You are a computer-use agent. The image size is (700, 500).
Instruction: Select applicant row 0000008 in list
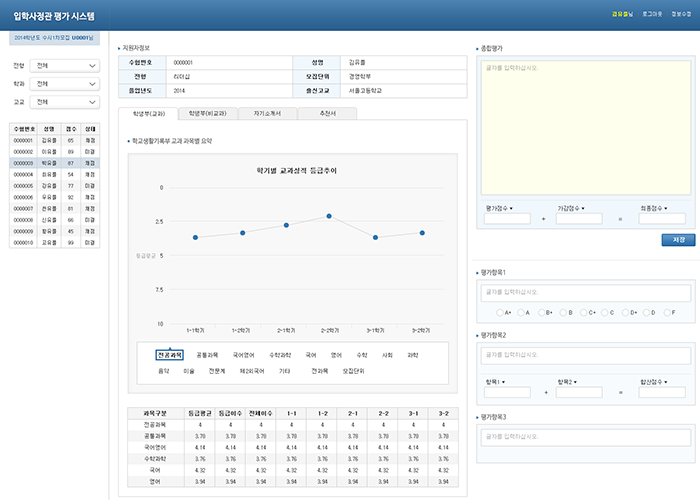pos(54,220)
